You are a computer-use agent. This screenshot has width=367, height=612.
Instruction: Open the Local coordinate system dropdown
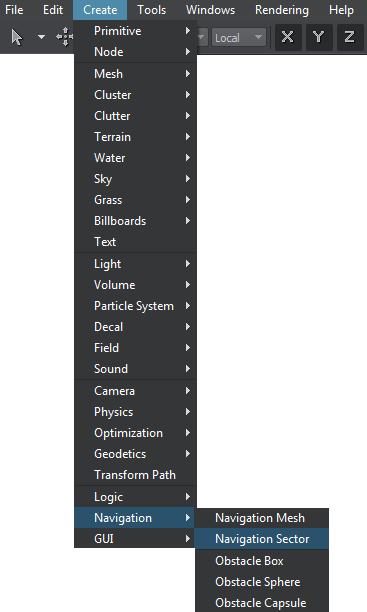(239, 37)
